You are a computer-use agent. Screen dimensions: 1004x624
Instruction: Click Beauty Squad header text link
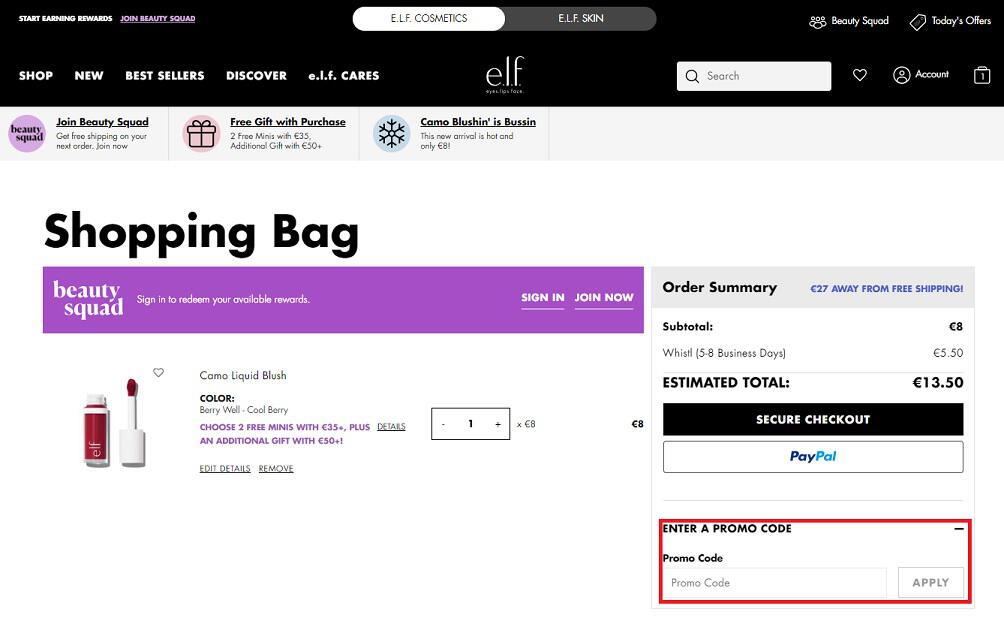(x=860, y=20)
